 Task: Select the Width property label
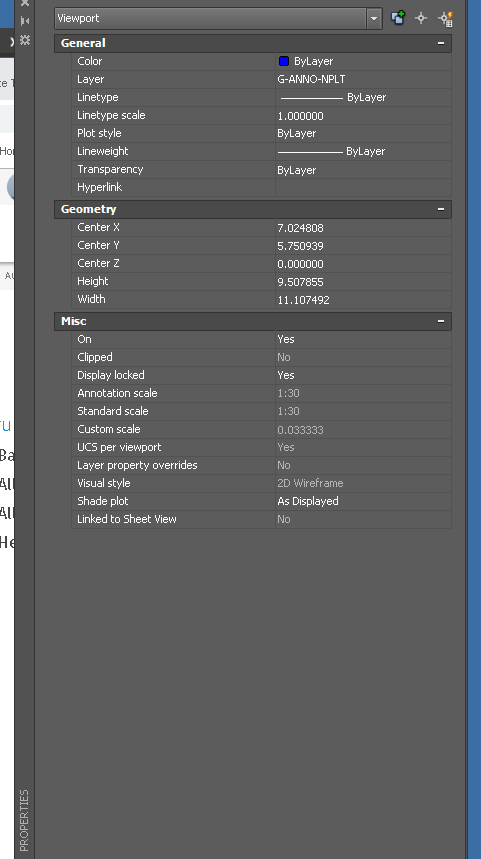pyautogui.click(x=91, y=299)
